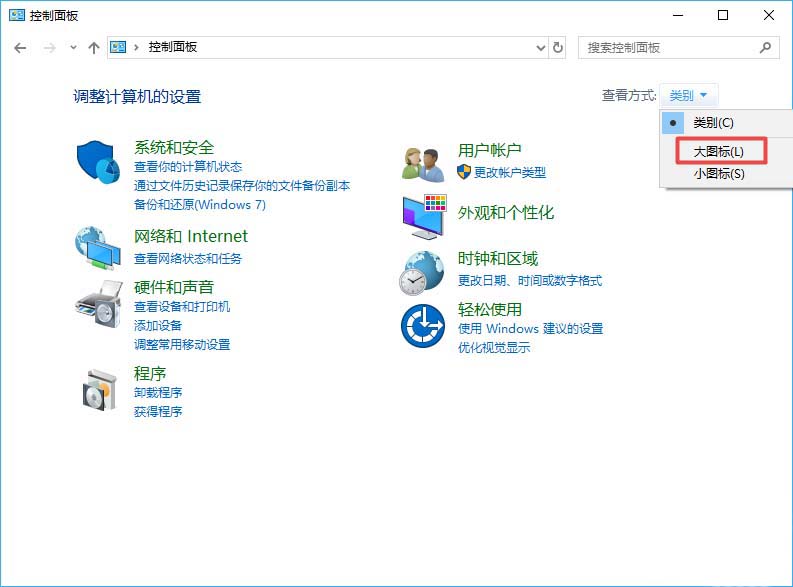
Task: Open 备份和还原(Windows 7) link
Action: tap(200, 205)
